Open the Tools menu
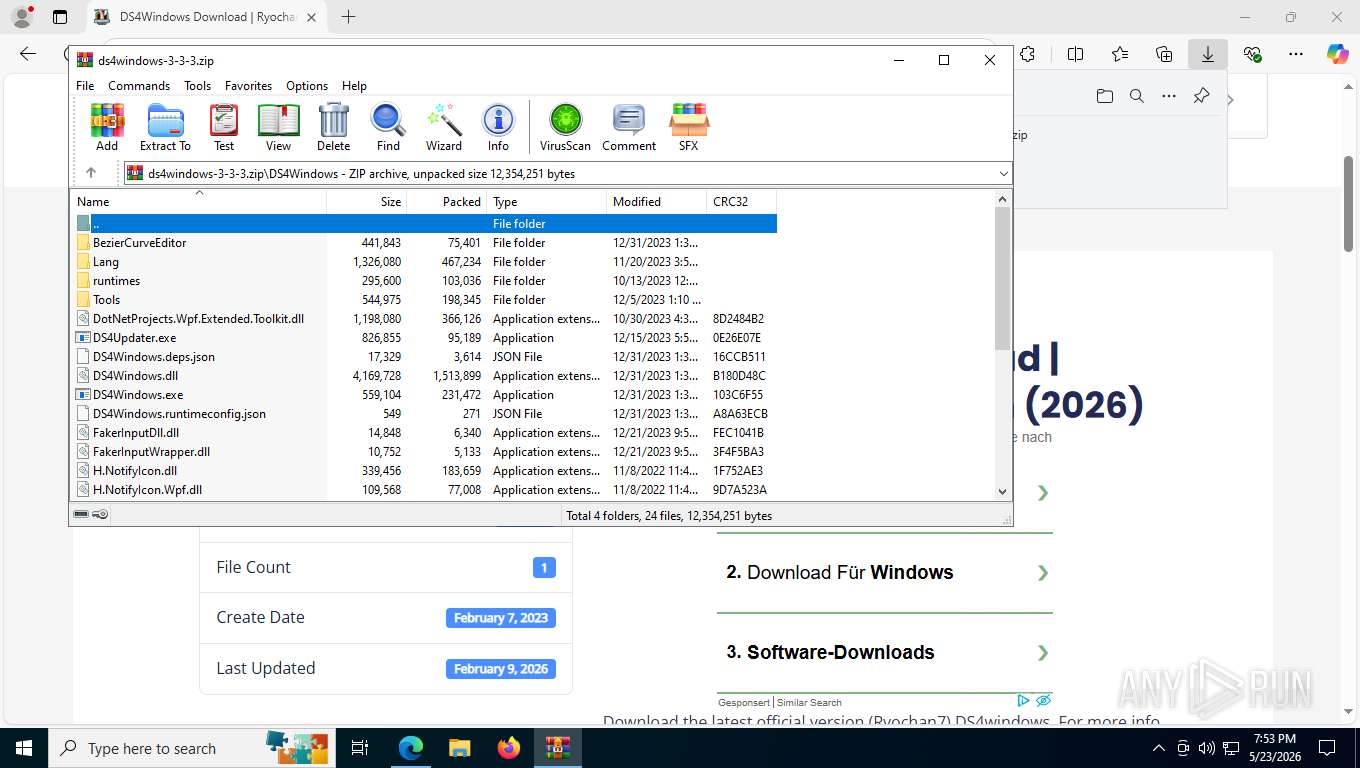 point(197,86)
